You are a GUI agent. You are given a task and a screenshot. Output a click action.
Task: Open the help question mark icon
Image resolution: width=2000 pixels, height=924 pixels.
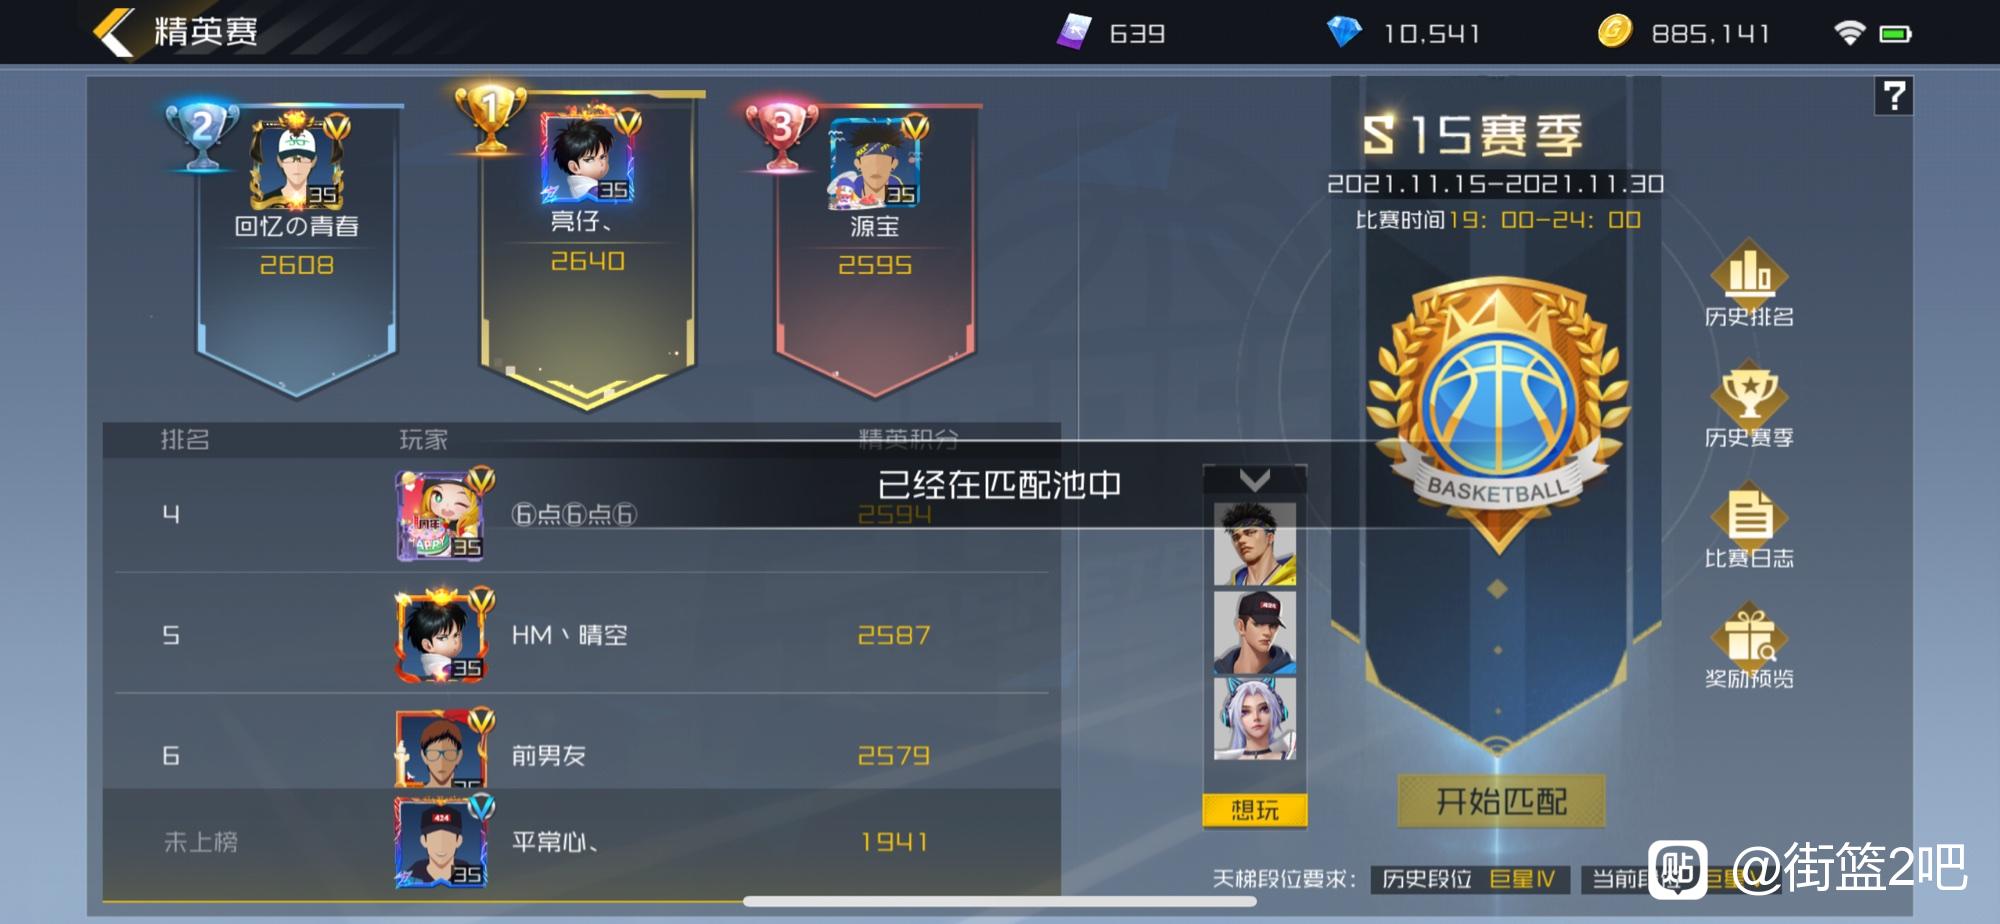(x=1893, y=96)
